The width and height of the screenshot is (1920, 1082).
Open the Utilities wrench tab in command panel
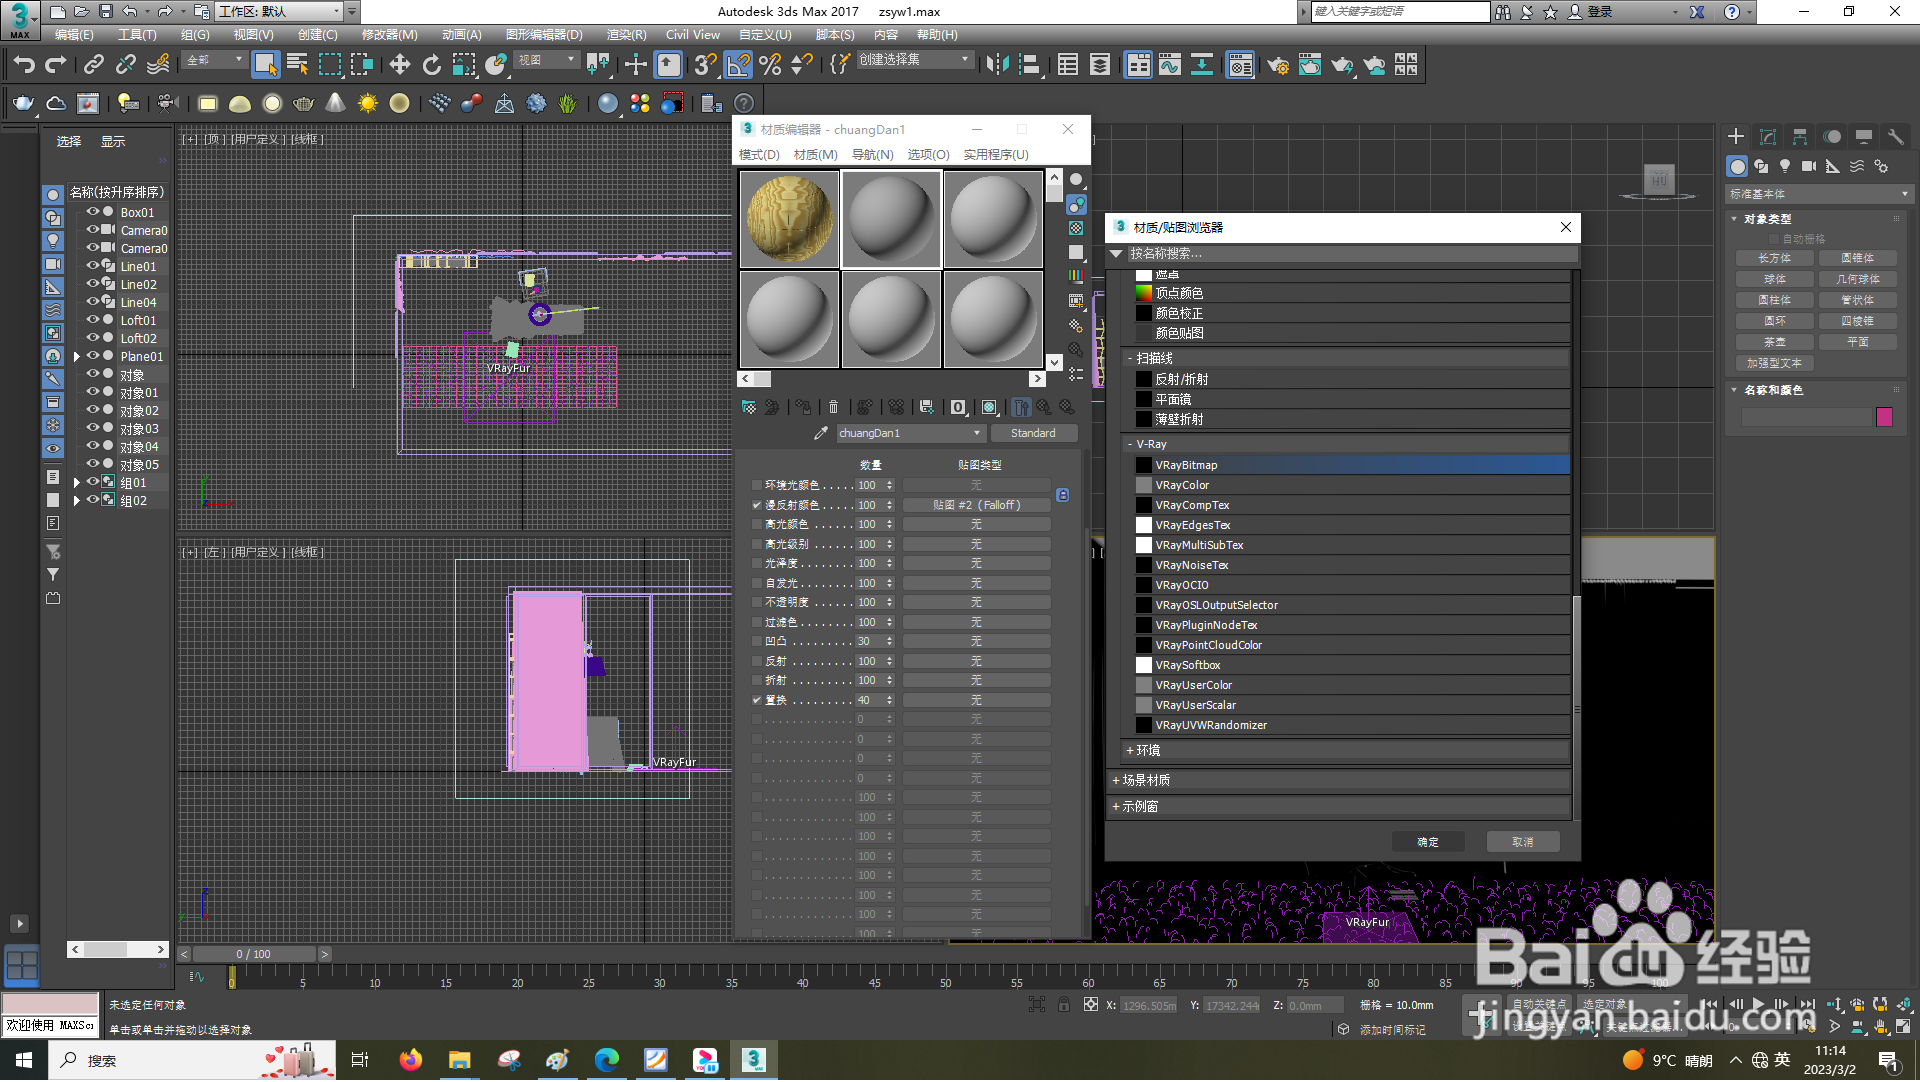pos(1895,137)
